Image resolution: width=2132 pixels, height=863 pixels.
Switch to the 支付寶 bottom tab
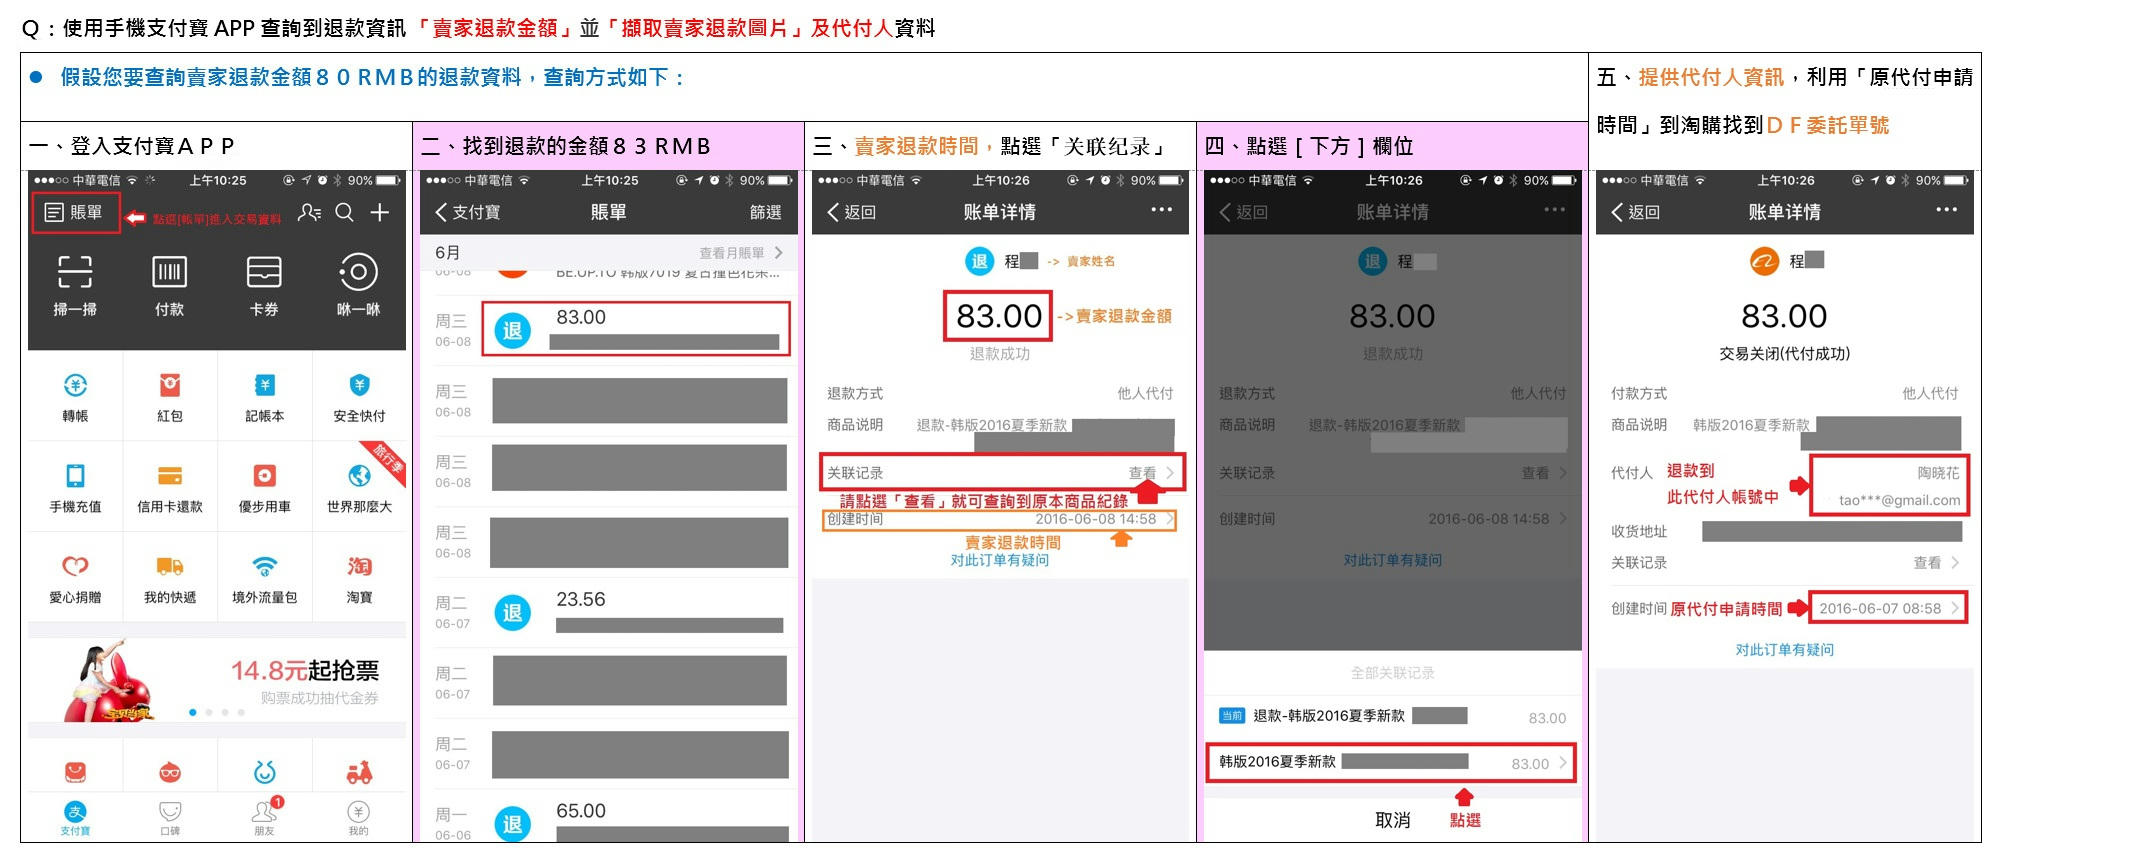(x=75, y=817)
